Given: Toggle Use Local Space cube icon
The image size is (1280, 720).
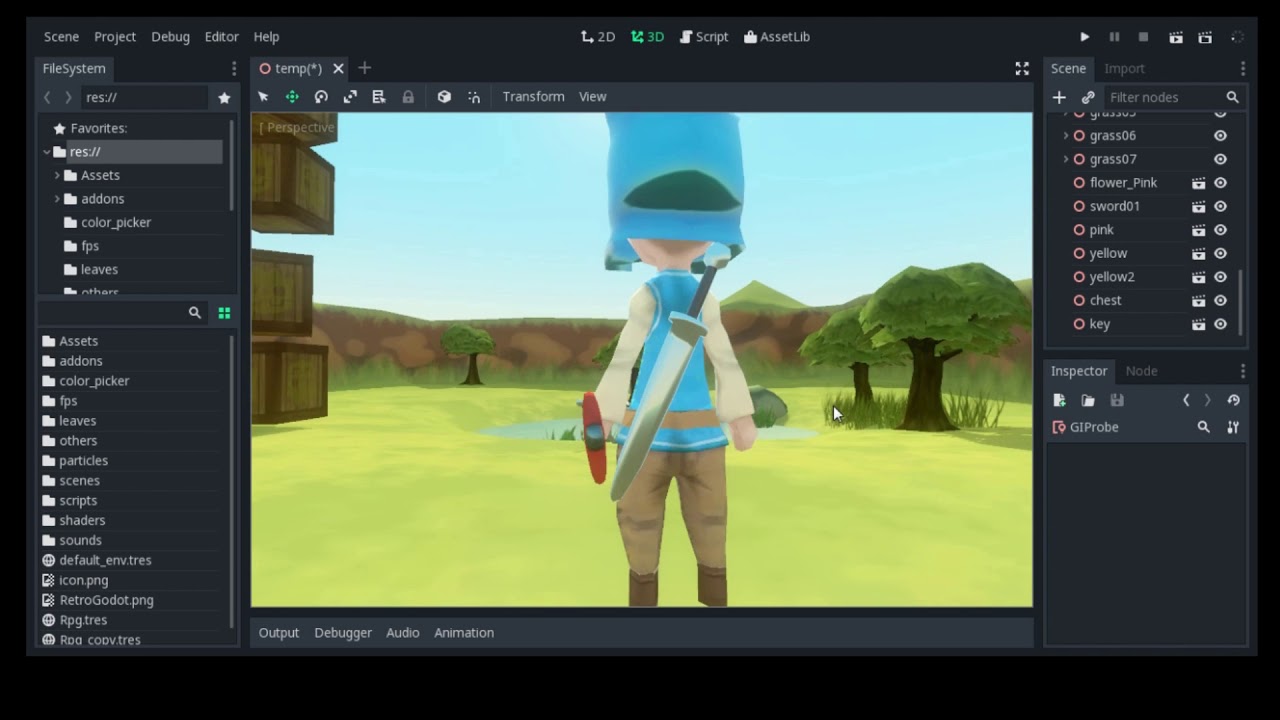Looking at the screenshot, I should pyautogui.click(x=444, y=97).
